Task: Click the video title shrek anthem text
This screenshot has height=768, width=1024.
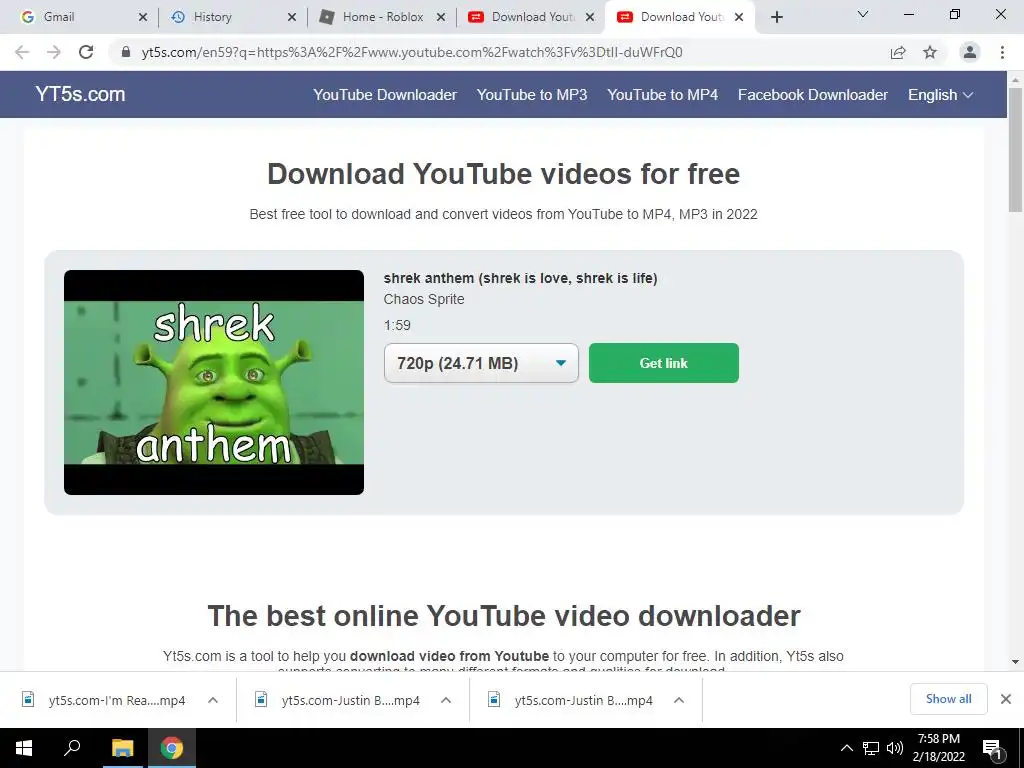Action: coord(520,278)
